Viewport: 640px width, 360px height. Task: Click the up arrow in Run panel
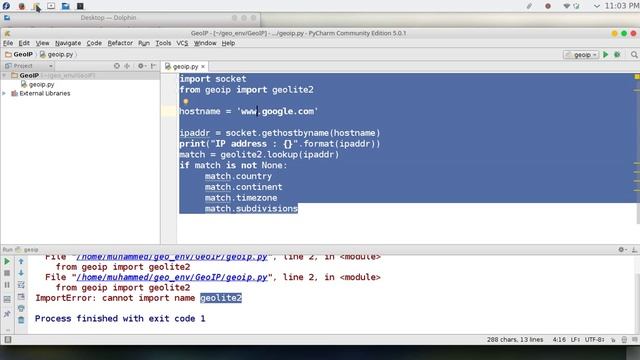point(21,261)
